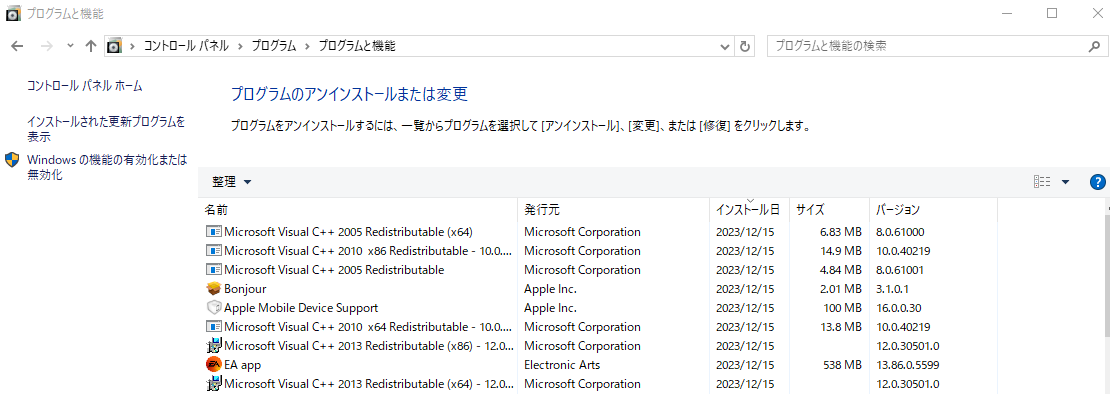
Task: Open Windows の機能の有効化または無効化 link
Action: click(107, 167)
